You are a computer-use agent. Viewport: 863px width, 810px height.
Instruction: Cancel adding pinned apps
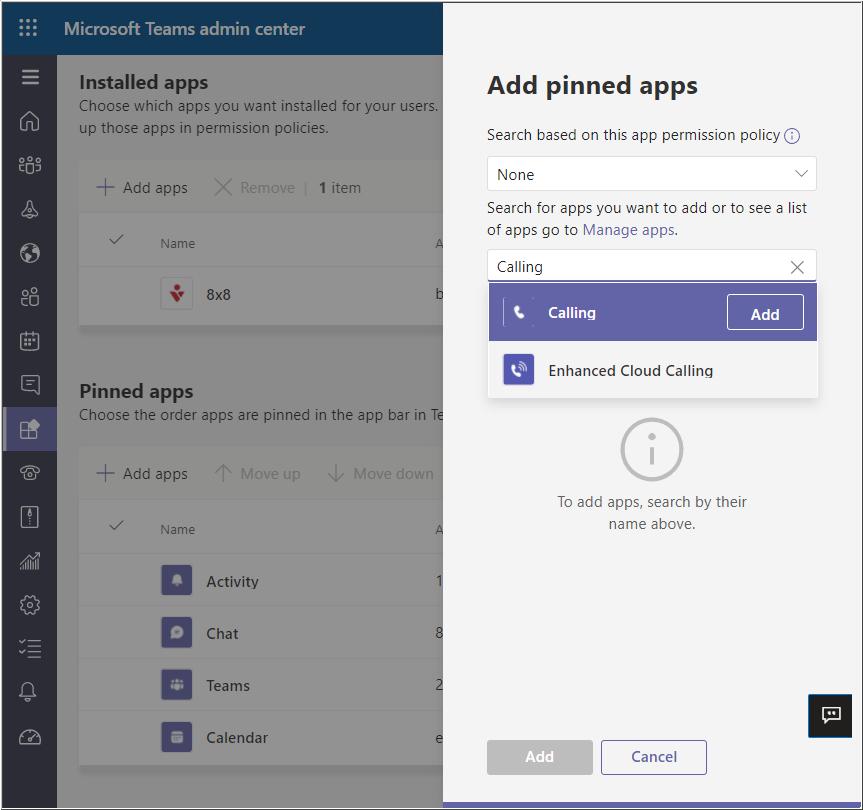(653, 757)
